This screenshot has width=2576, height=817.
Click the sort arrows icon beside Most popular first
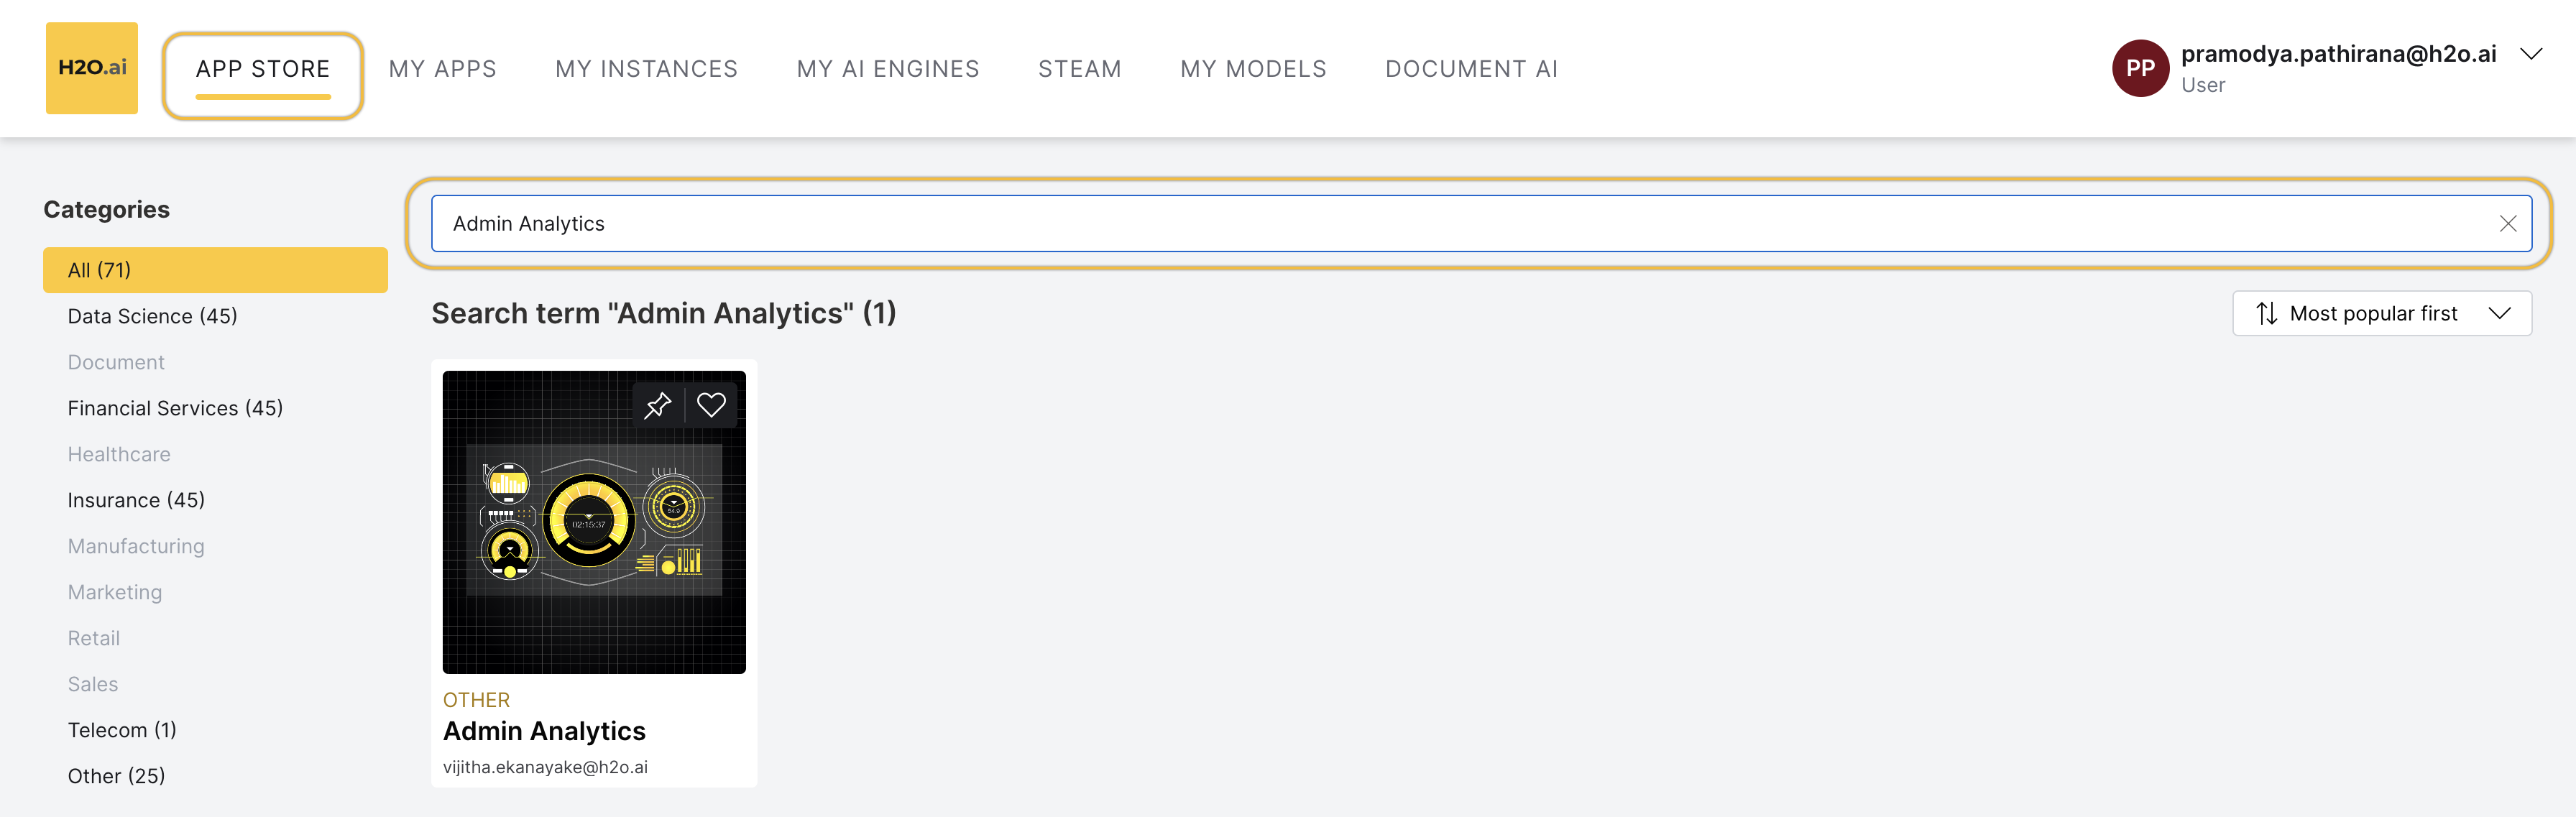click(2267, 313)
